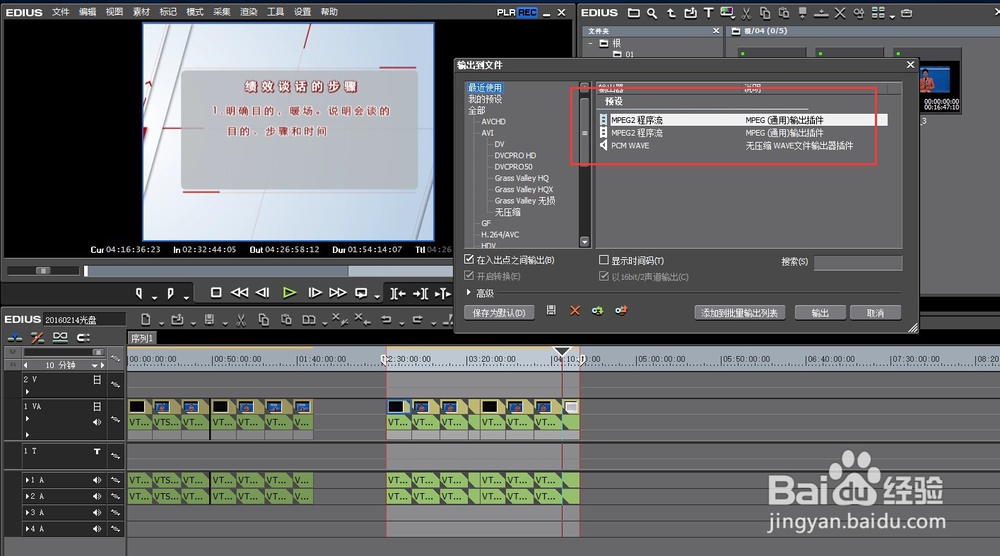Open the timeline scale 10-minute dropdown
The width and height of the screenshot is (1000, 556).
click(94, 365)
